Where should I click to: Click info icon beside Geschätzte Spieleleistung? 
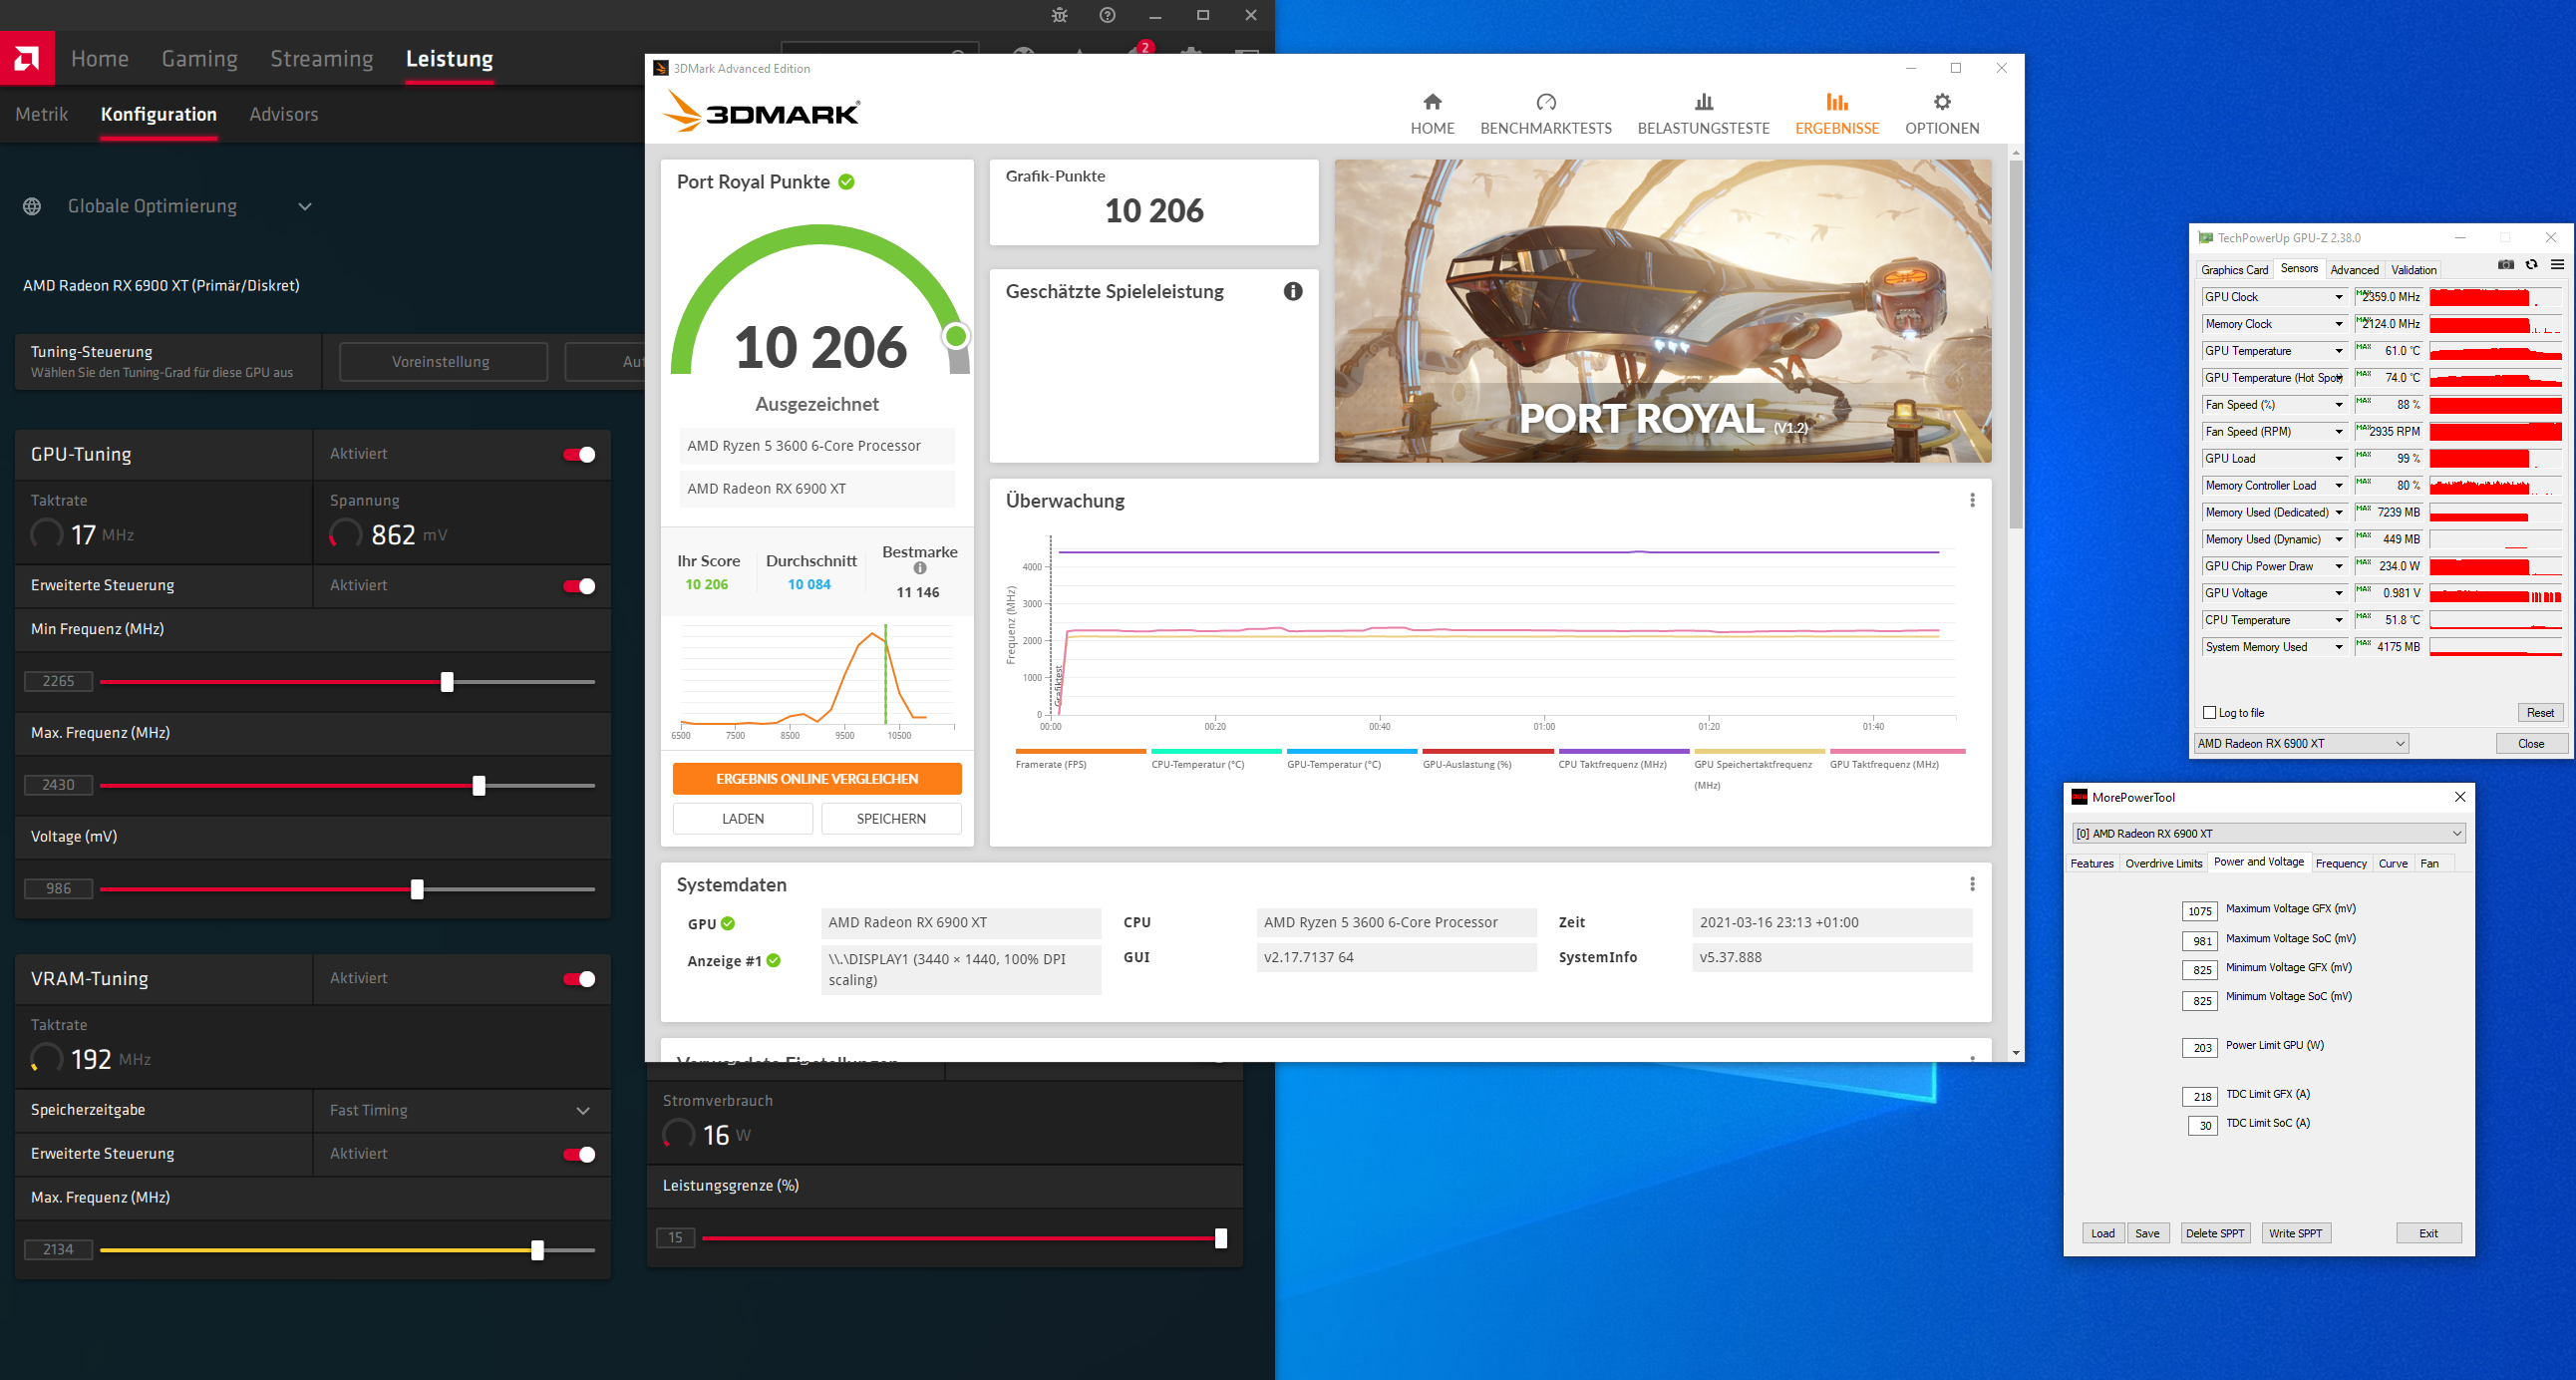point(1293,291)
